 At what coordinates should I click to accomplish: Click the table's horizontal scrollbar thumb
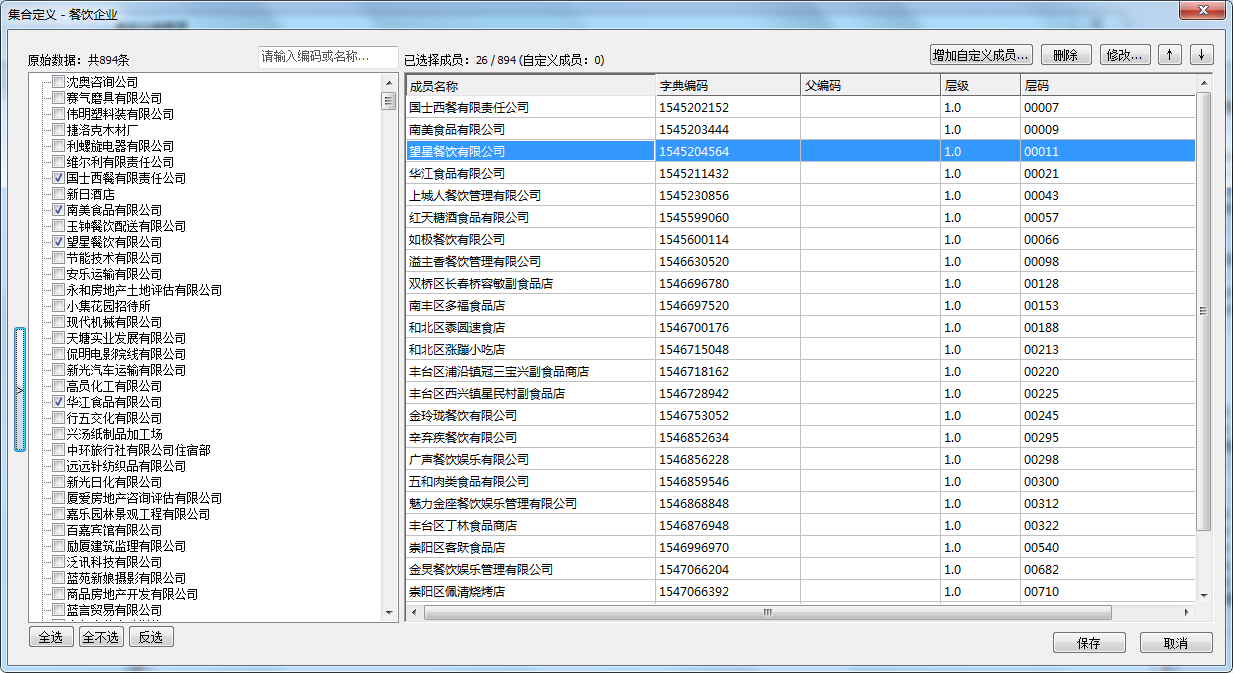(767, 612)
